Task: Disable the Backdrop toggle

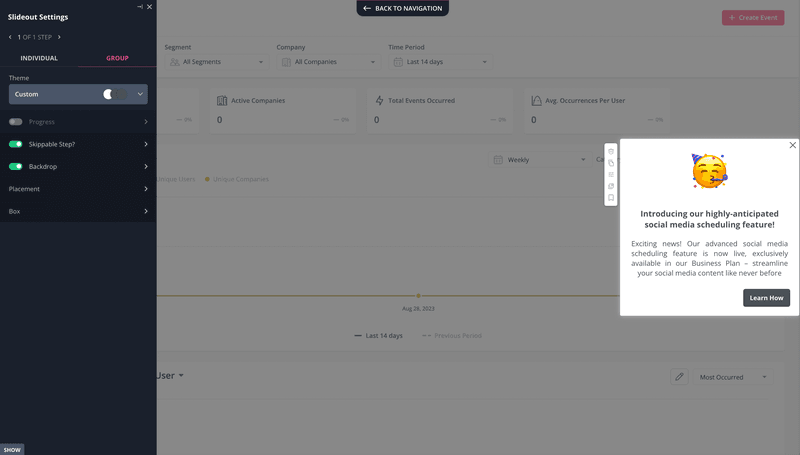Action: click(x=16, y=166)
